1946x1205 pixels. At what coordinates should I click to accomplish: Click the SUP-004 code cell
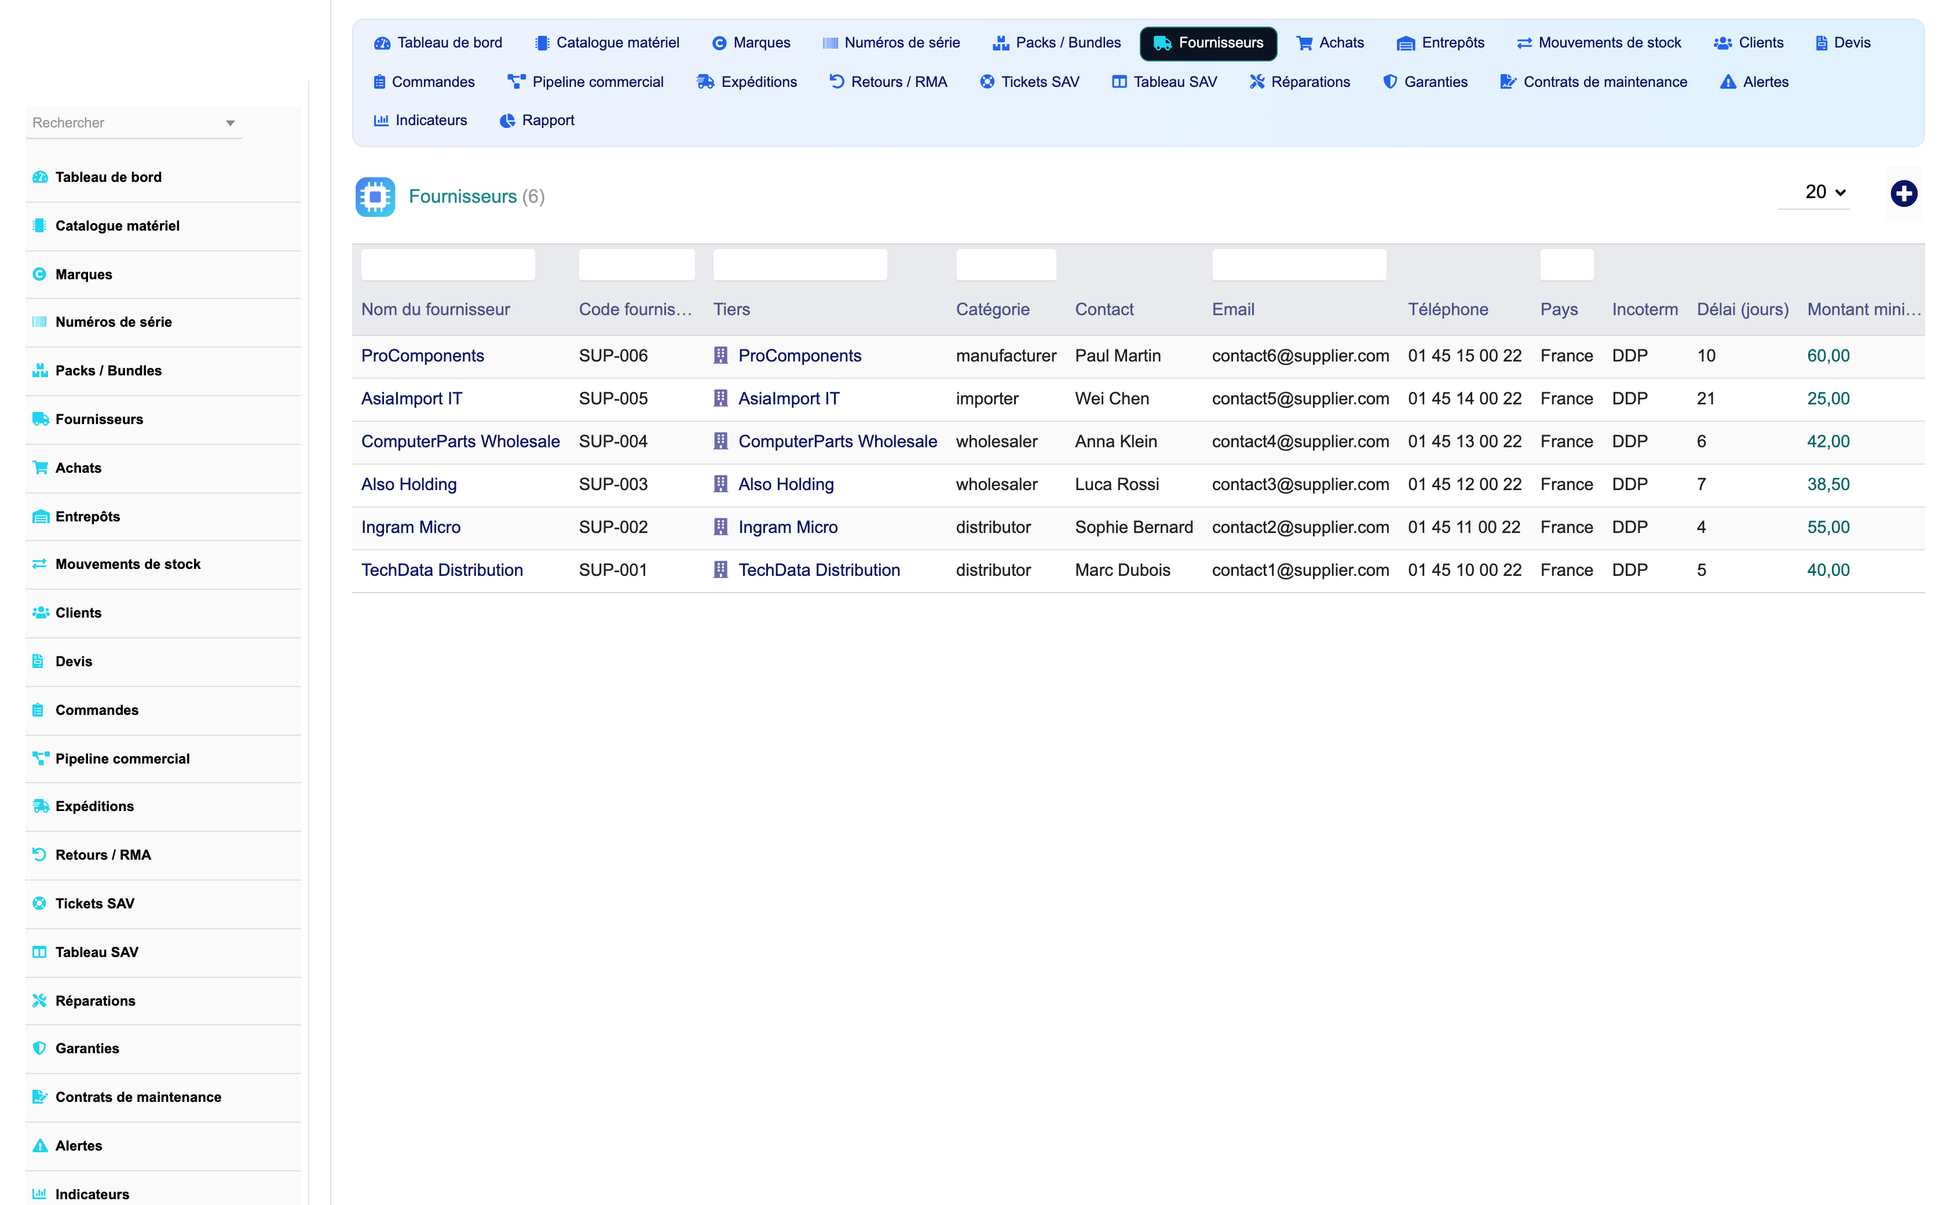click(x=613, y=441)
